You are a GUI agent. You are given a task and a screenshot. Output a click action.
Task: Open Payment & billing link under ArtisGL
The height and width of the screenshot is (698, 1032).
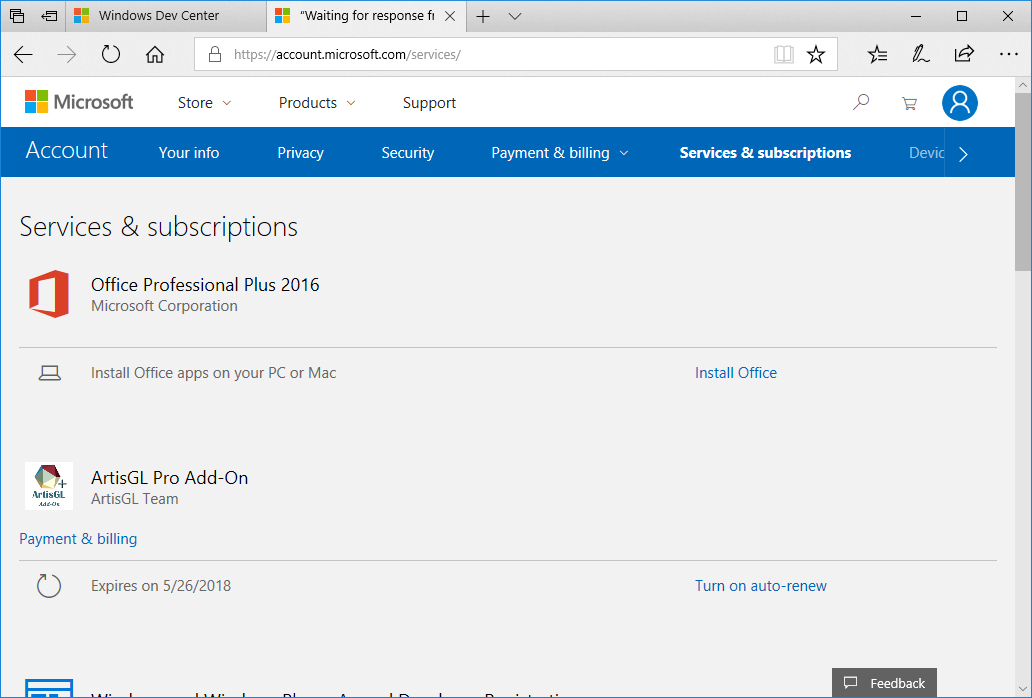point(78,539)
